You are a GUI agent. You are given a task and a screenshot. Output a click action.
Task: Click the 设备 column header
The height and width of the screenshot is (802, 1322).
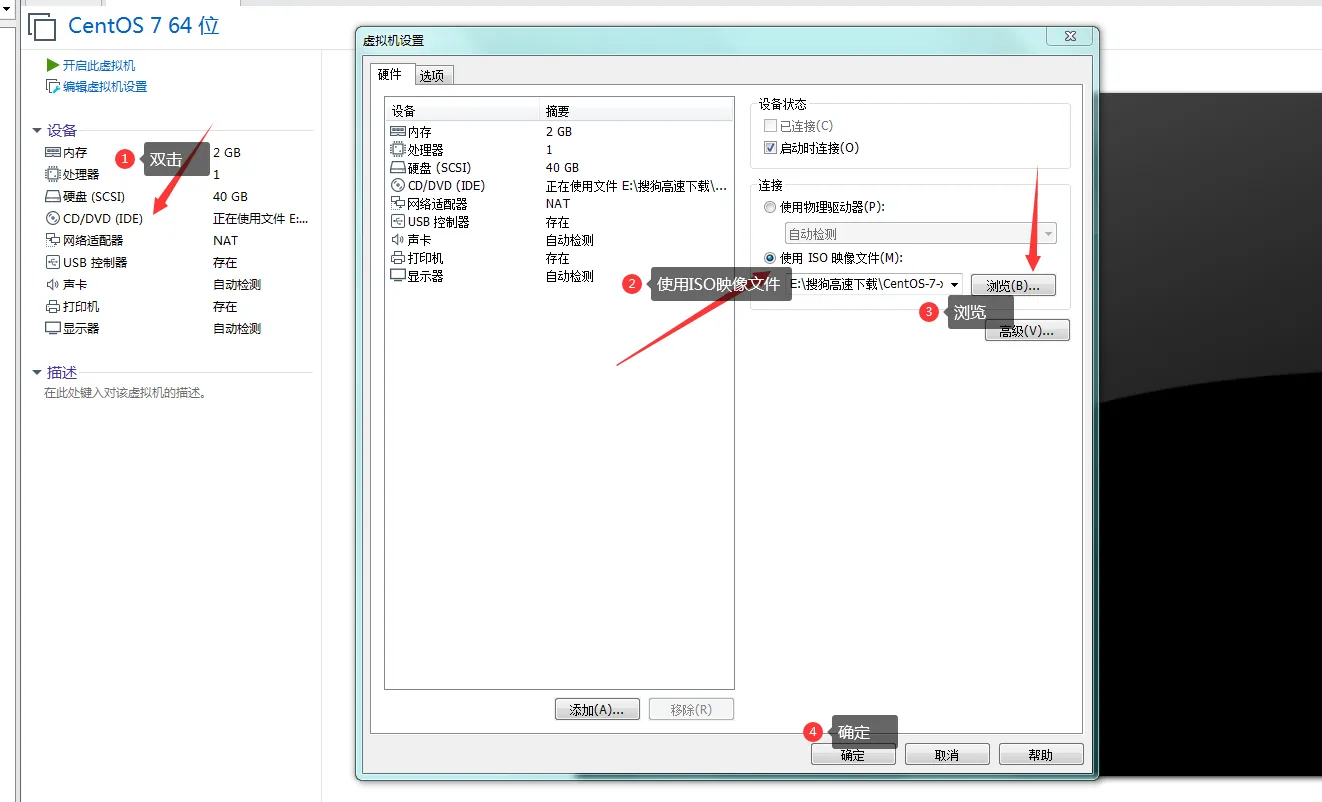click(462, 111)
